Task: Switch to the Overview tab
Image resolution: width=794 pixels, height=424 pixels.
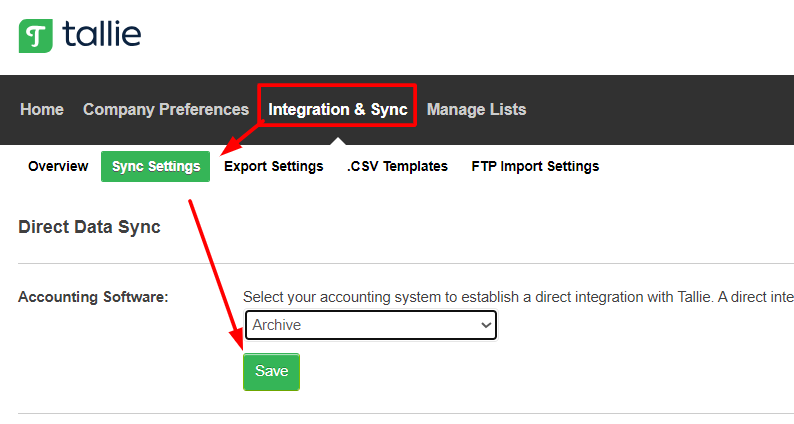Action: 58,166
